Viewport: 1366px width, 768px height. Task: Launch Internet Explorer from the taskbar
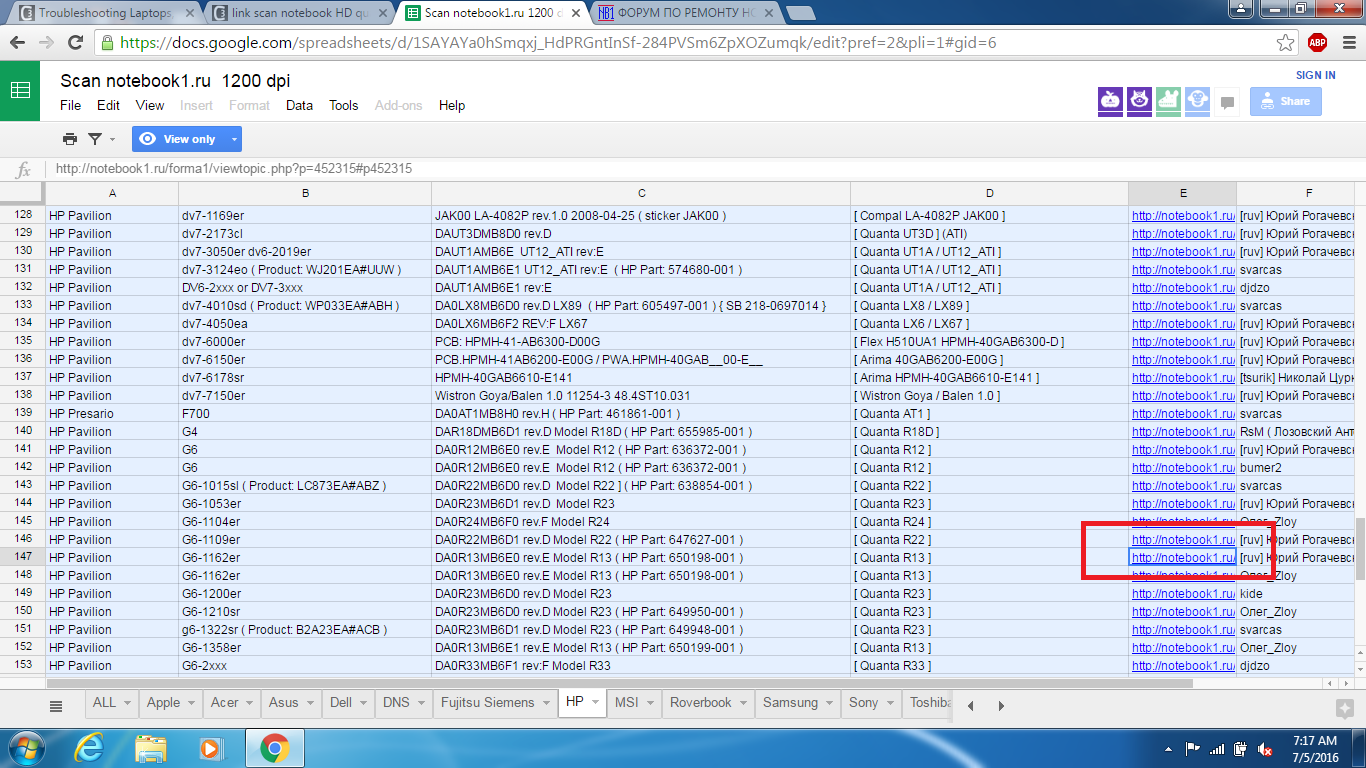(x=89, y=748)
